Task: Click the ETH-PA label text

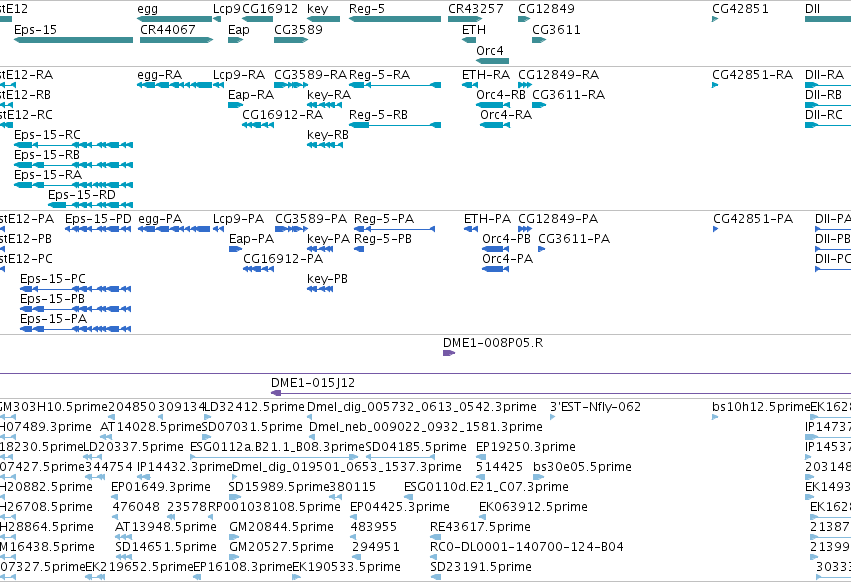Action: tap(487, 219)
